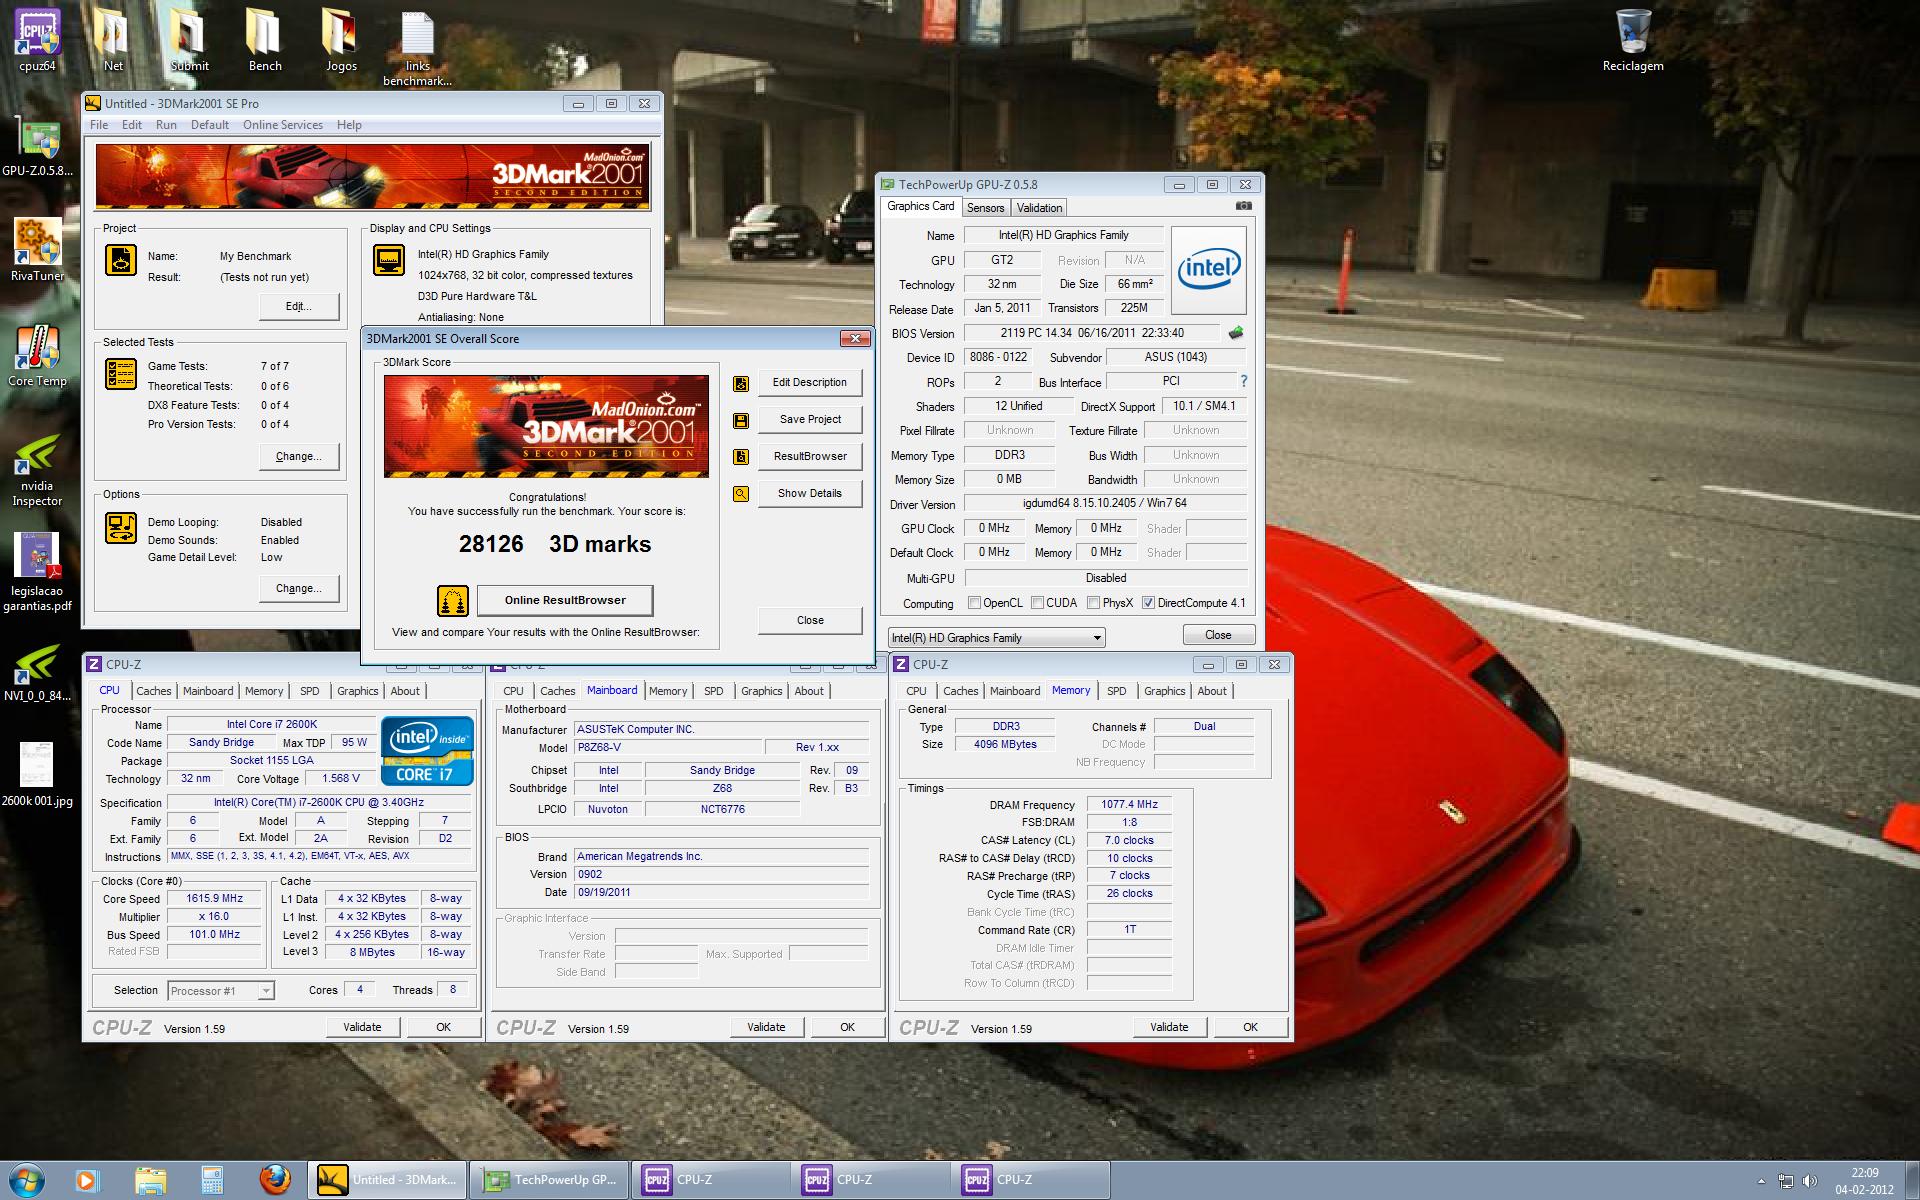Click the Intel logo in GPU-Z
The width and height of the screenshot is (1920, 1200).
click(x=1208, y=270)
